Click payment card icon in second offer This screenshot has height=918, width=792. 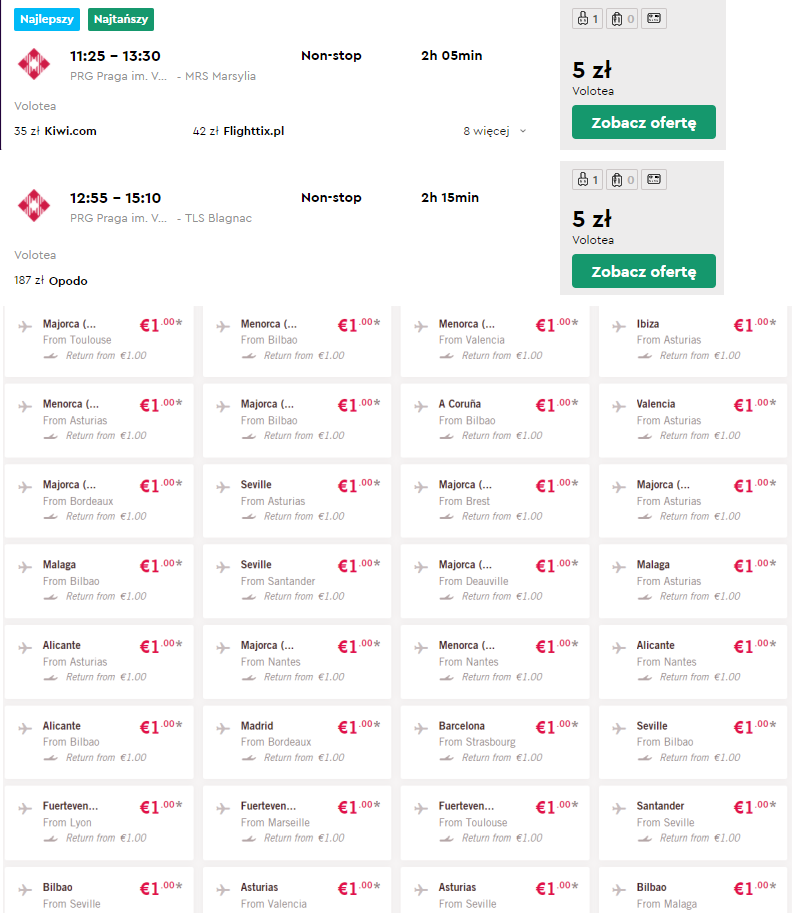[654, 180]
